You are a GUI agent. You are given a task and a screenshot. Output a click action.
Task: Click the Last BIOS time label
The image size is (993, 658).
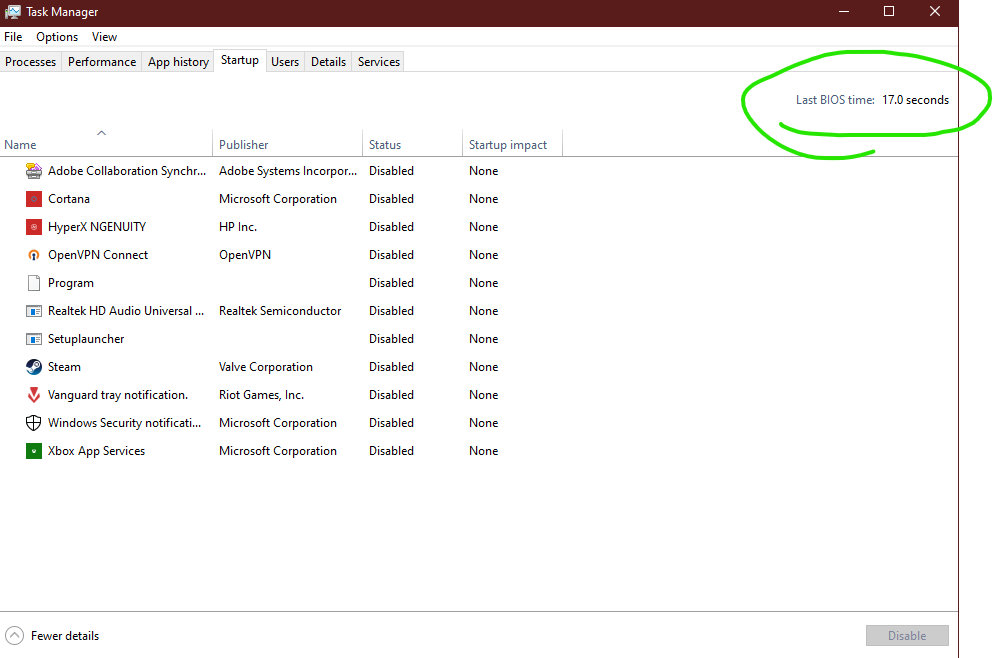(835, 100)
